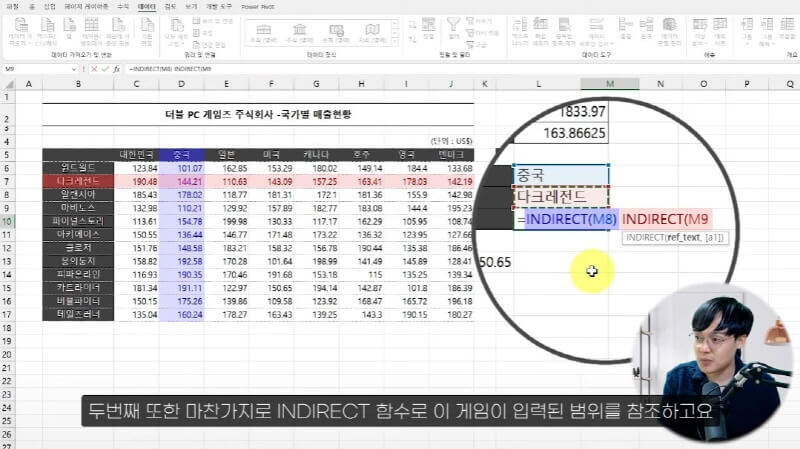Click the cell showing 190.48
Viewport: 800px width, 449px height.
136,182
